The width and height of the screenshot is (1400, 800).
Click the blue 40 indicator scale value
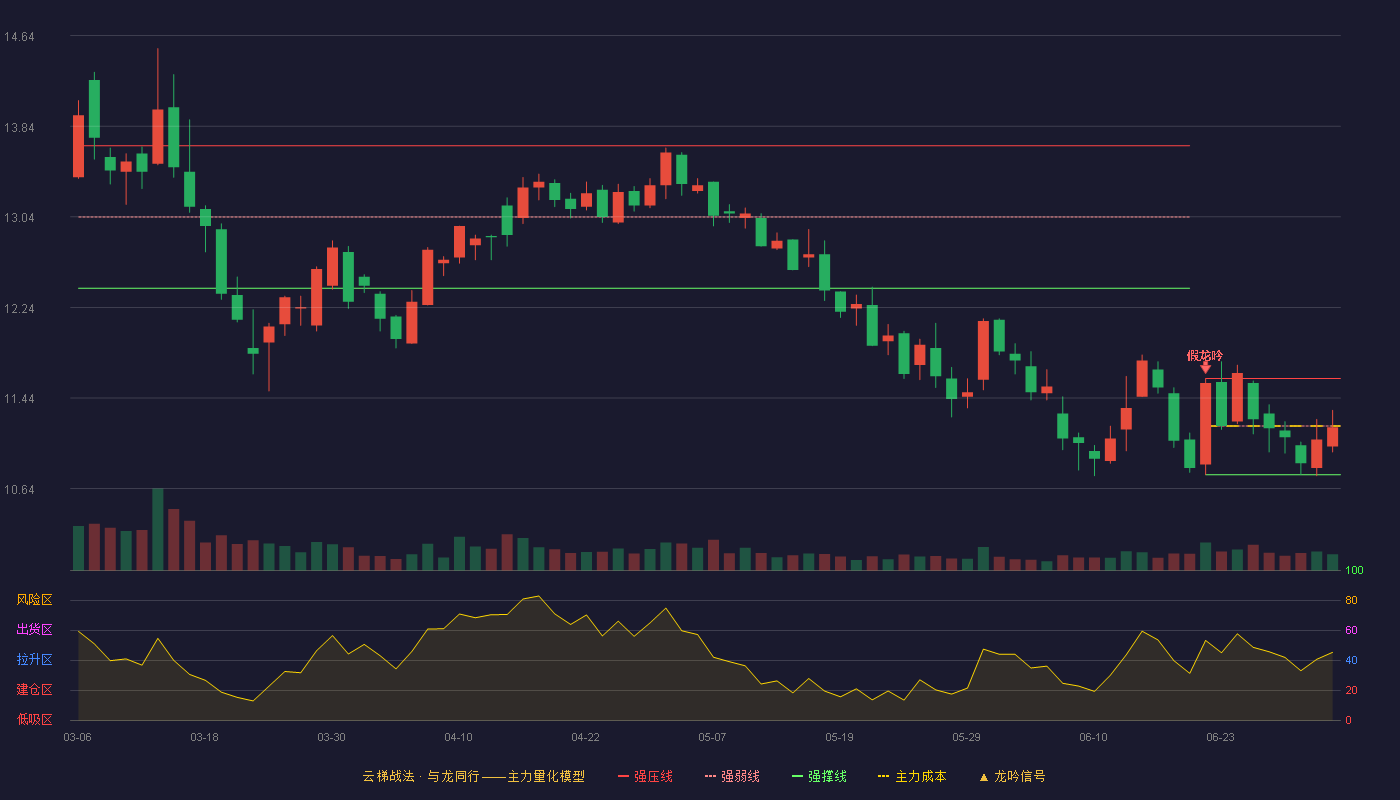tap(1351, 660)
